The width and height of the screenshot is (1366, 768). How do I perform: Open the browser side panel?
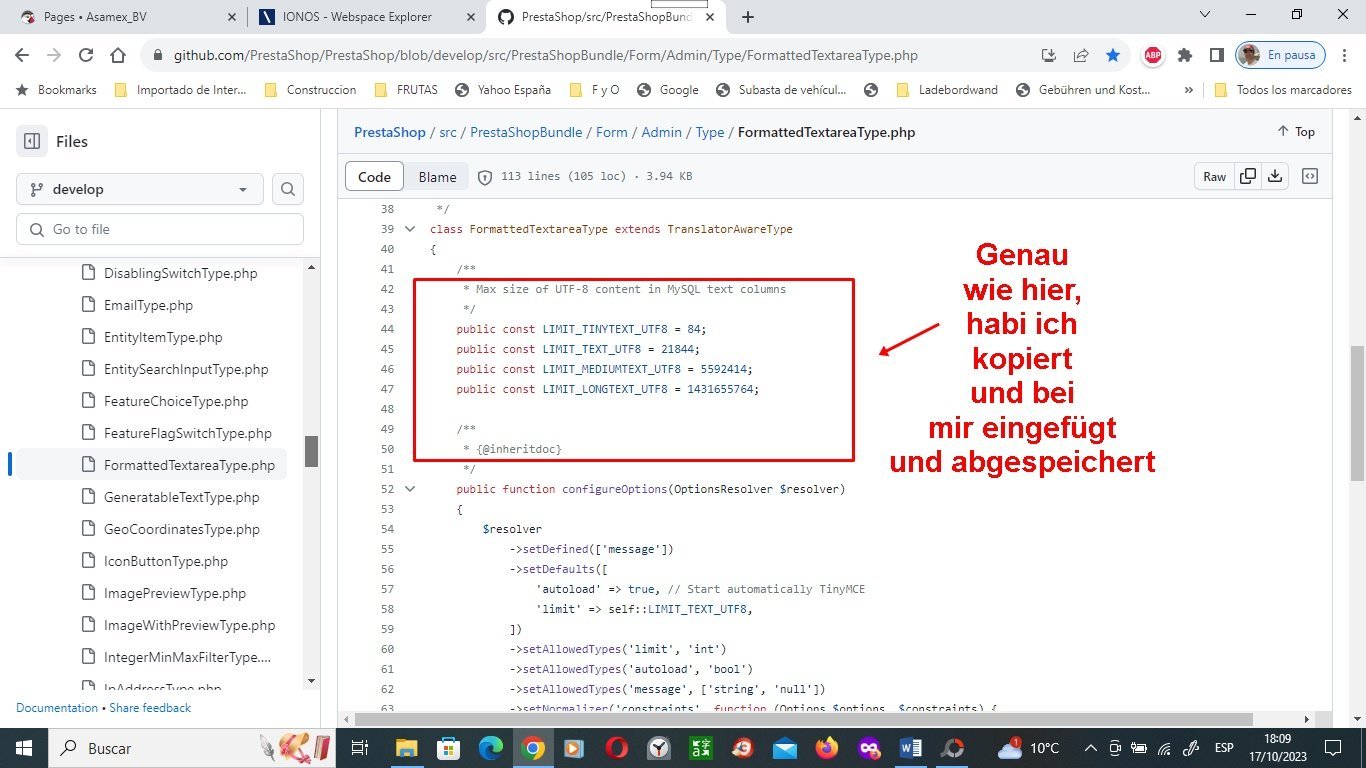coord(1217,56)
